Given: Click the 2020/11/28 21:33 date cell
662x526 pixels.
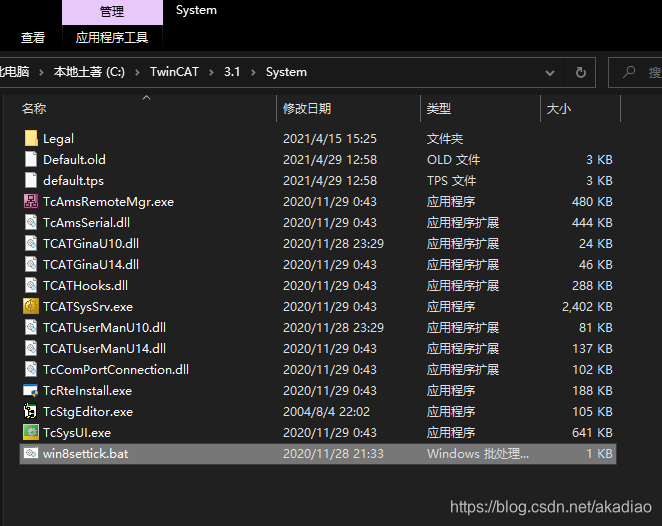Looking at the screenshot, I should click(x=333, y=454).
